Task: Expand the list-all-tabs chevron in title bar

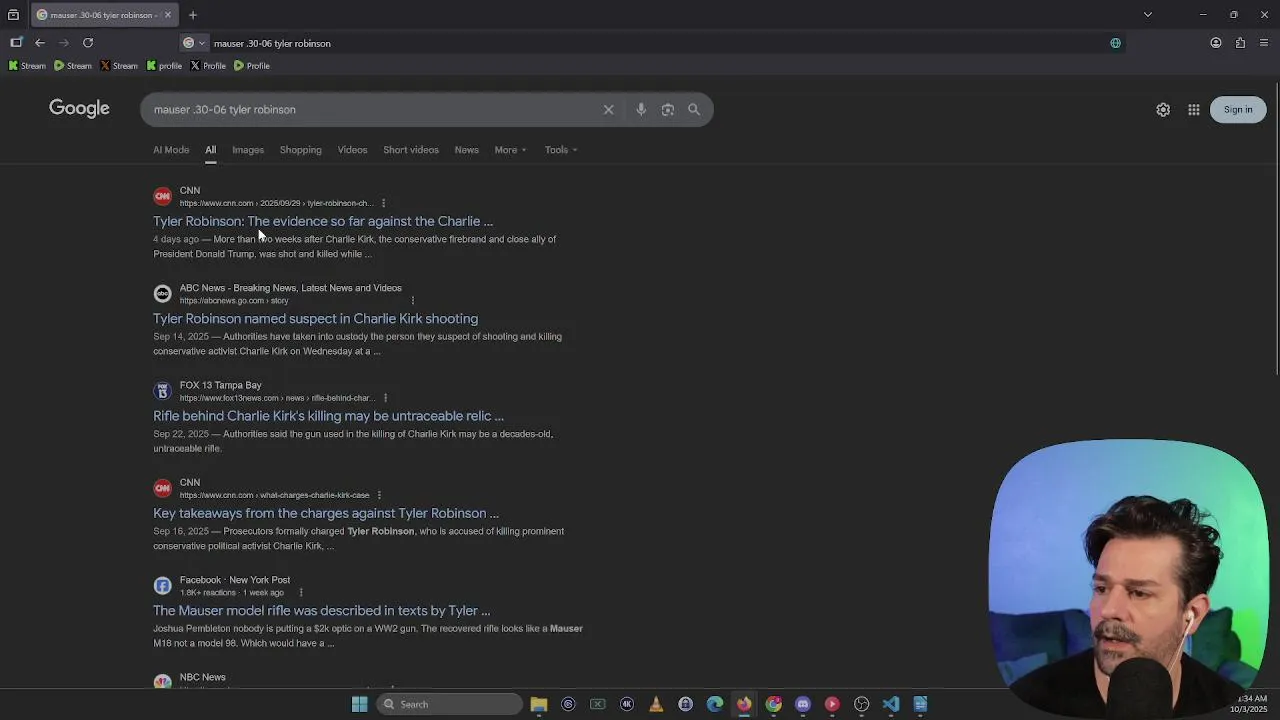Action: click(1148, 15)
